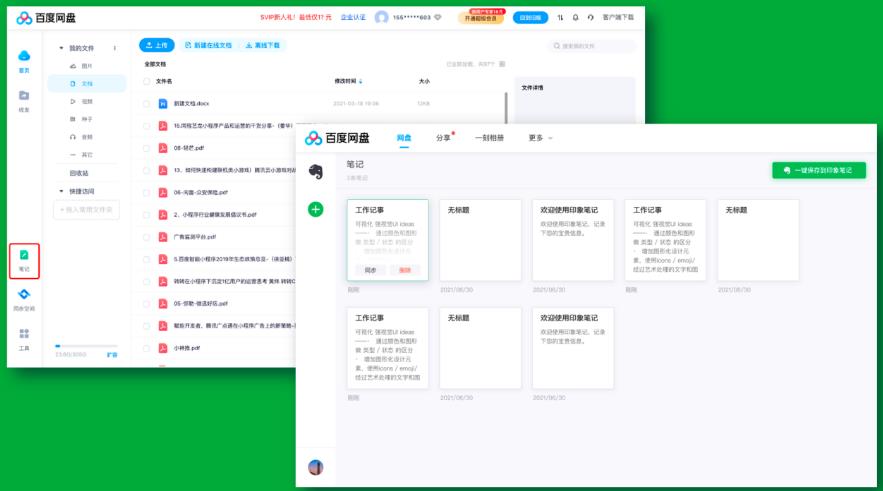
Task: Click the headphone audio icon in file tree
Action: coord(73,137)
